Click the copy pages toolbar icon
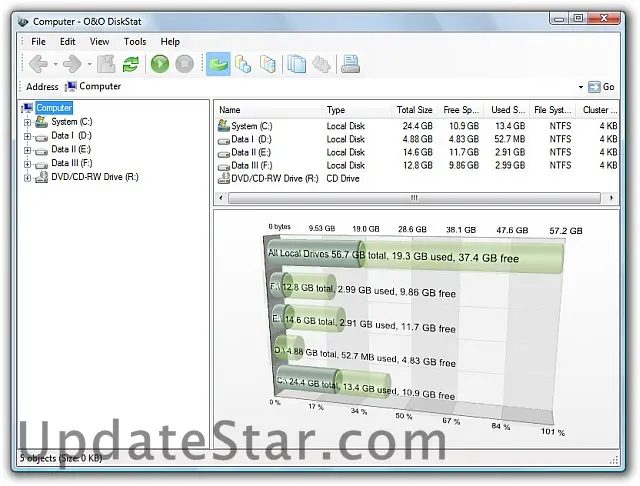The image size is (640, 486). click(x=296, y=64)
